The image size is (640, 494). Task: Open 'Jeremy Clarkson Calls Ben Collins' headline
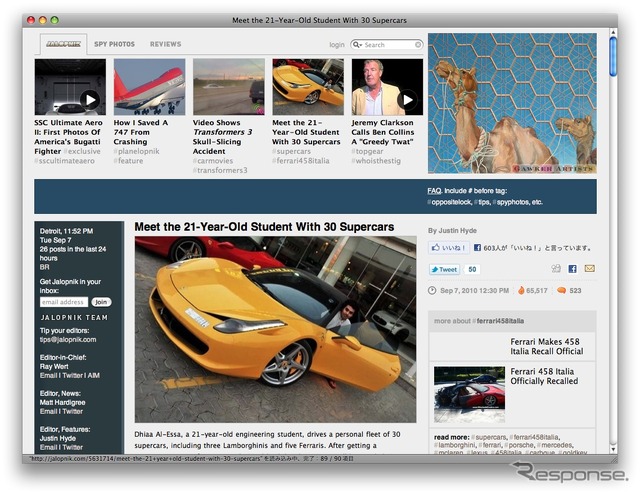[383, 132]
